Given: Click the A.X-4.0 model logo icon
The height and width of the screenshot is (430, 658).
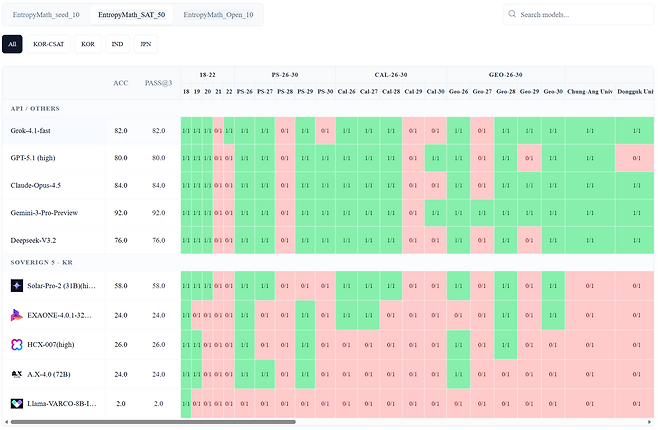Looking at the screenshot, I should click(x=16, y=374).
